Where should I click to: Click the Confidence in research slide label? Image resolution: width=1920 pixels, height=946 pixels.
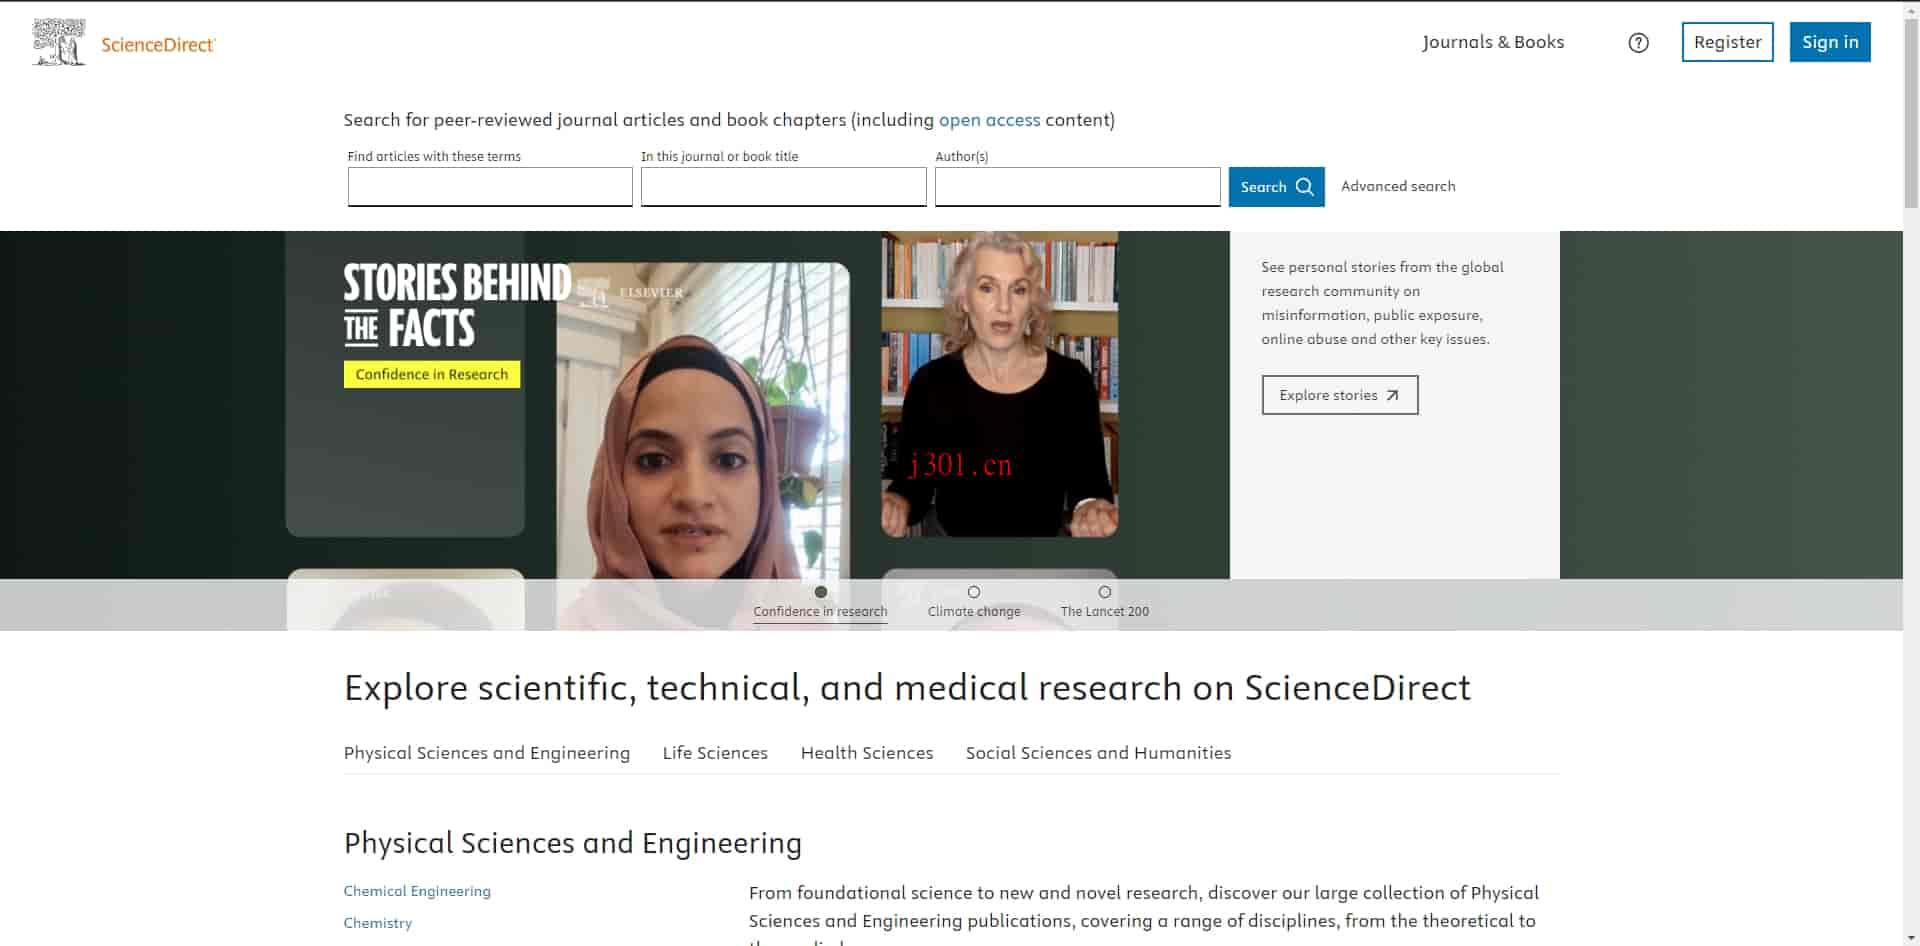(x=820, y=612)
